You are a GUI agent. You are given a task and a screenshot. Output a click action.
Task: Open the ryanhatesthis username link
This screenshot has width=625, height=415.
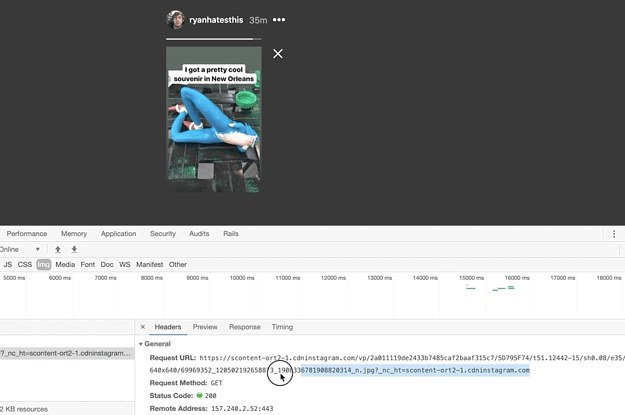[217, 20]
